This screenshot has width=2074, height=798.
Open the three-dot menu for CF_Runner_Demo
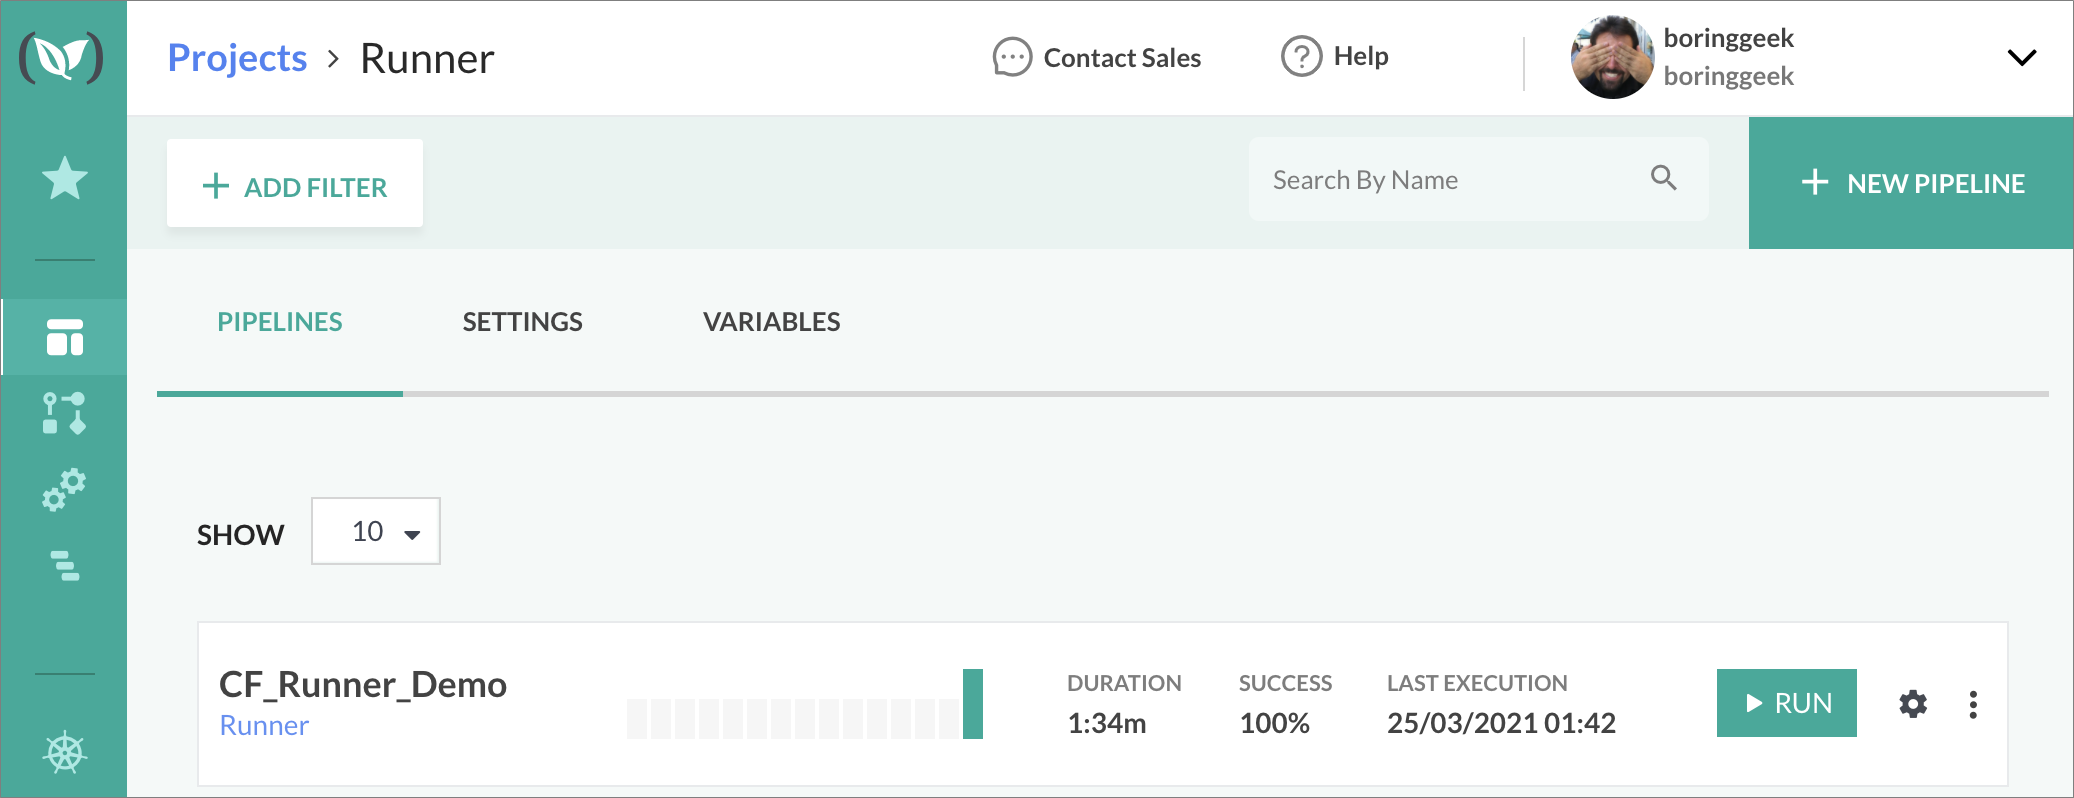click(1973, 704)
